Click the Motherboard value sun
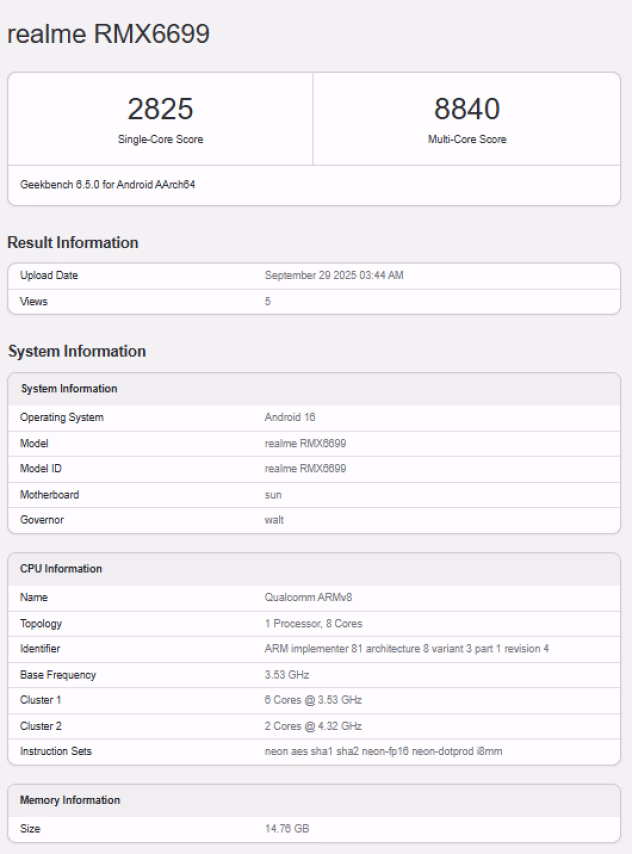The height and width of the screenshot is (854, 632). coord(273,495)
